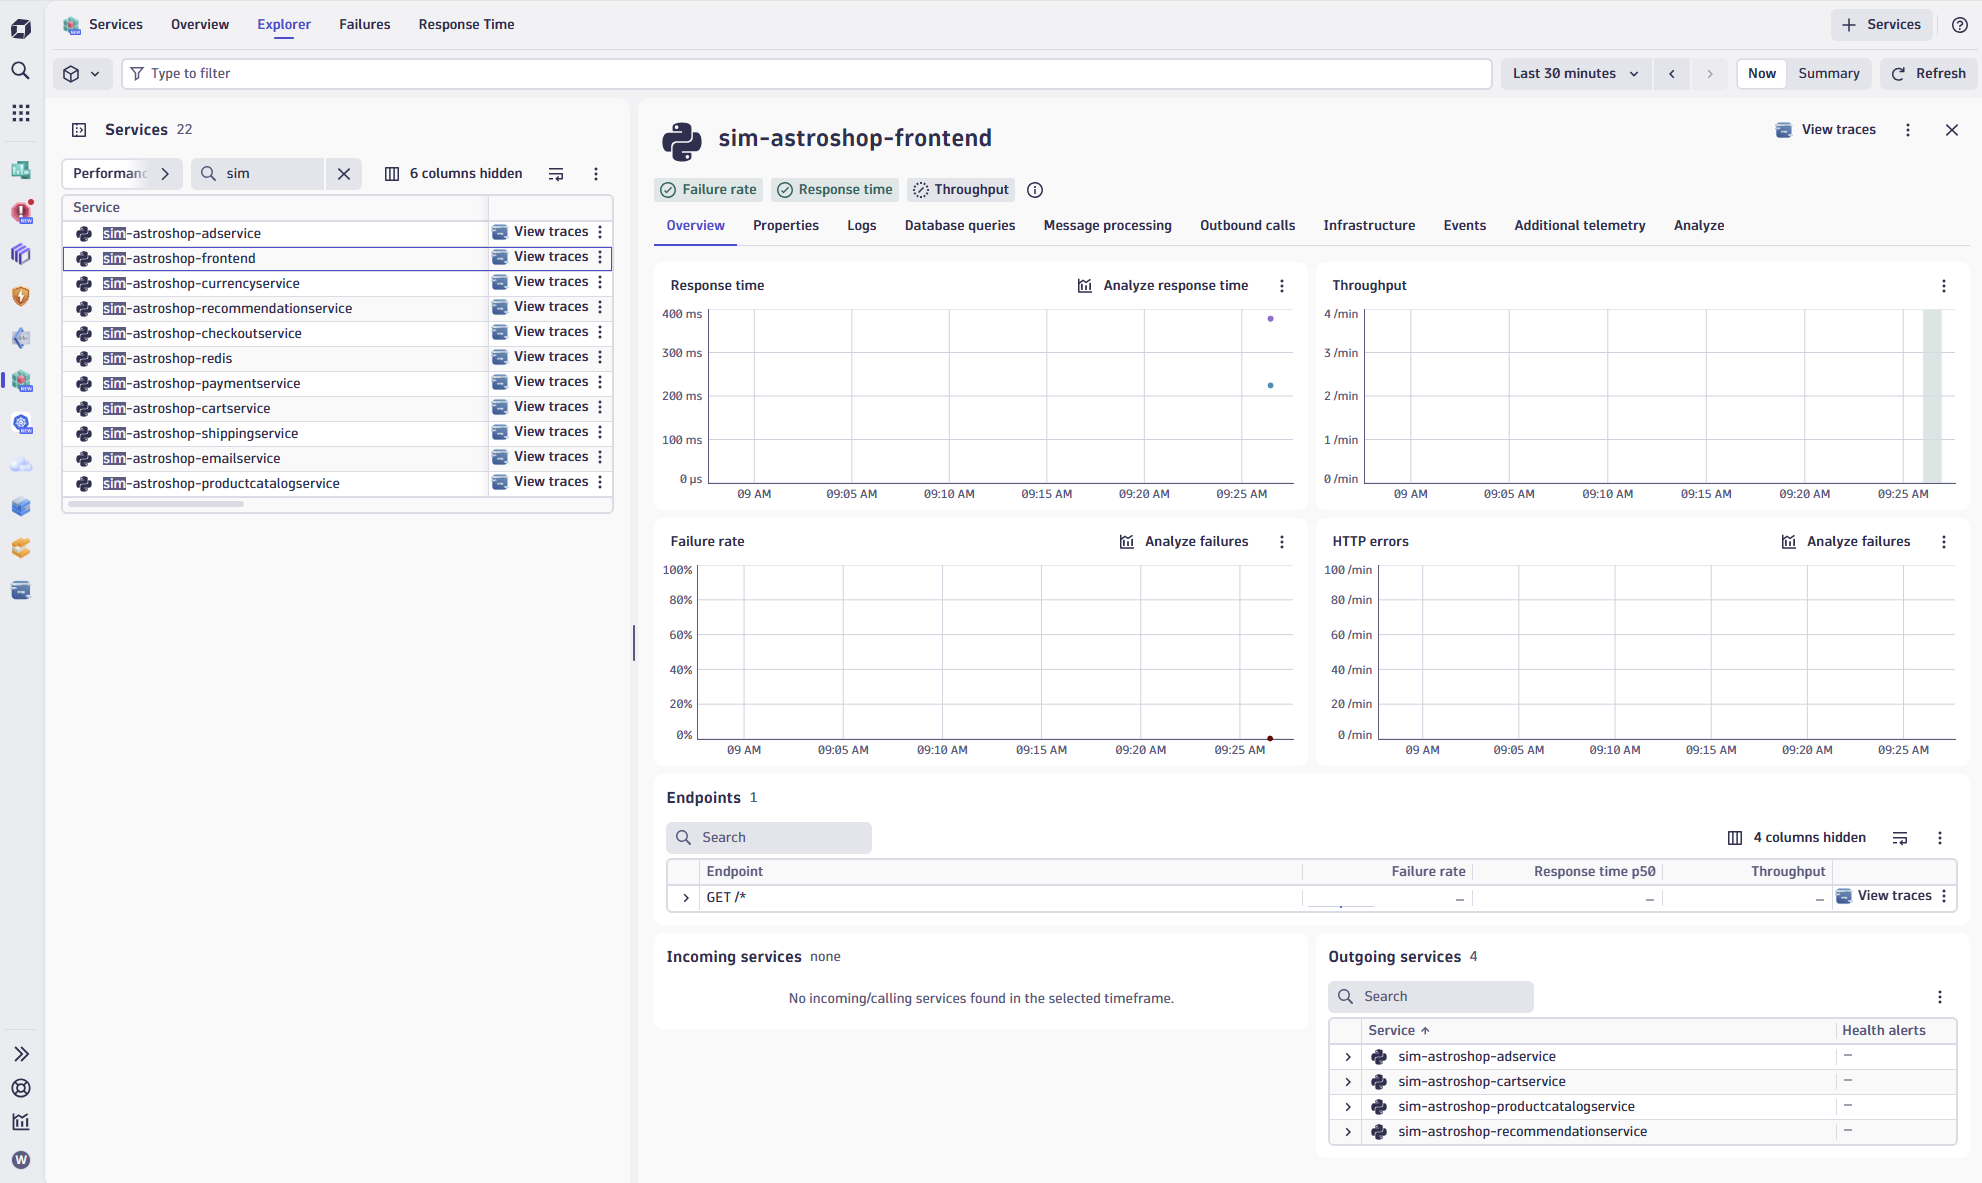The width and height of the screenshot is (1982, 1183).
Task: Click the Type to filter input field
Action: 800,74
